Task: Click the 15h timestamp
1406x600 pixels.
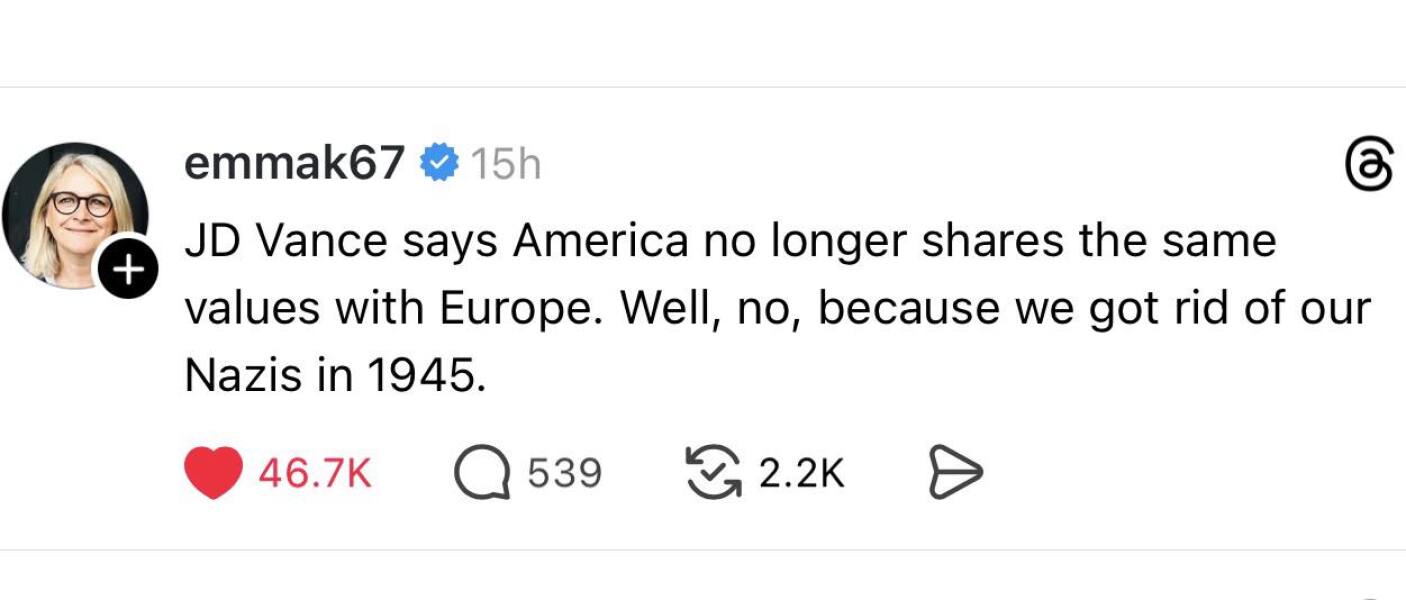Action: [505, 165]
